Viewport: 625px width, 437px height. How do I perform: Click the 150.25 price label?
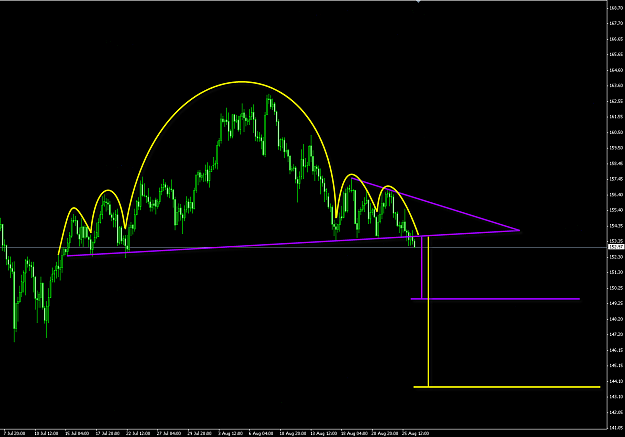616,288
